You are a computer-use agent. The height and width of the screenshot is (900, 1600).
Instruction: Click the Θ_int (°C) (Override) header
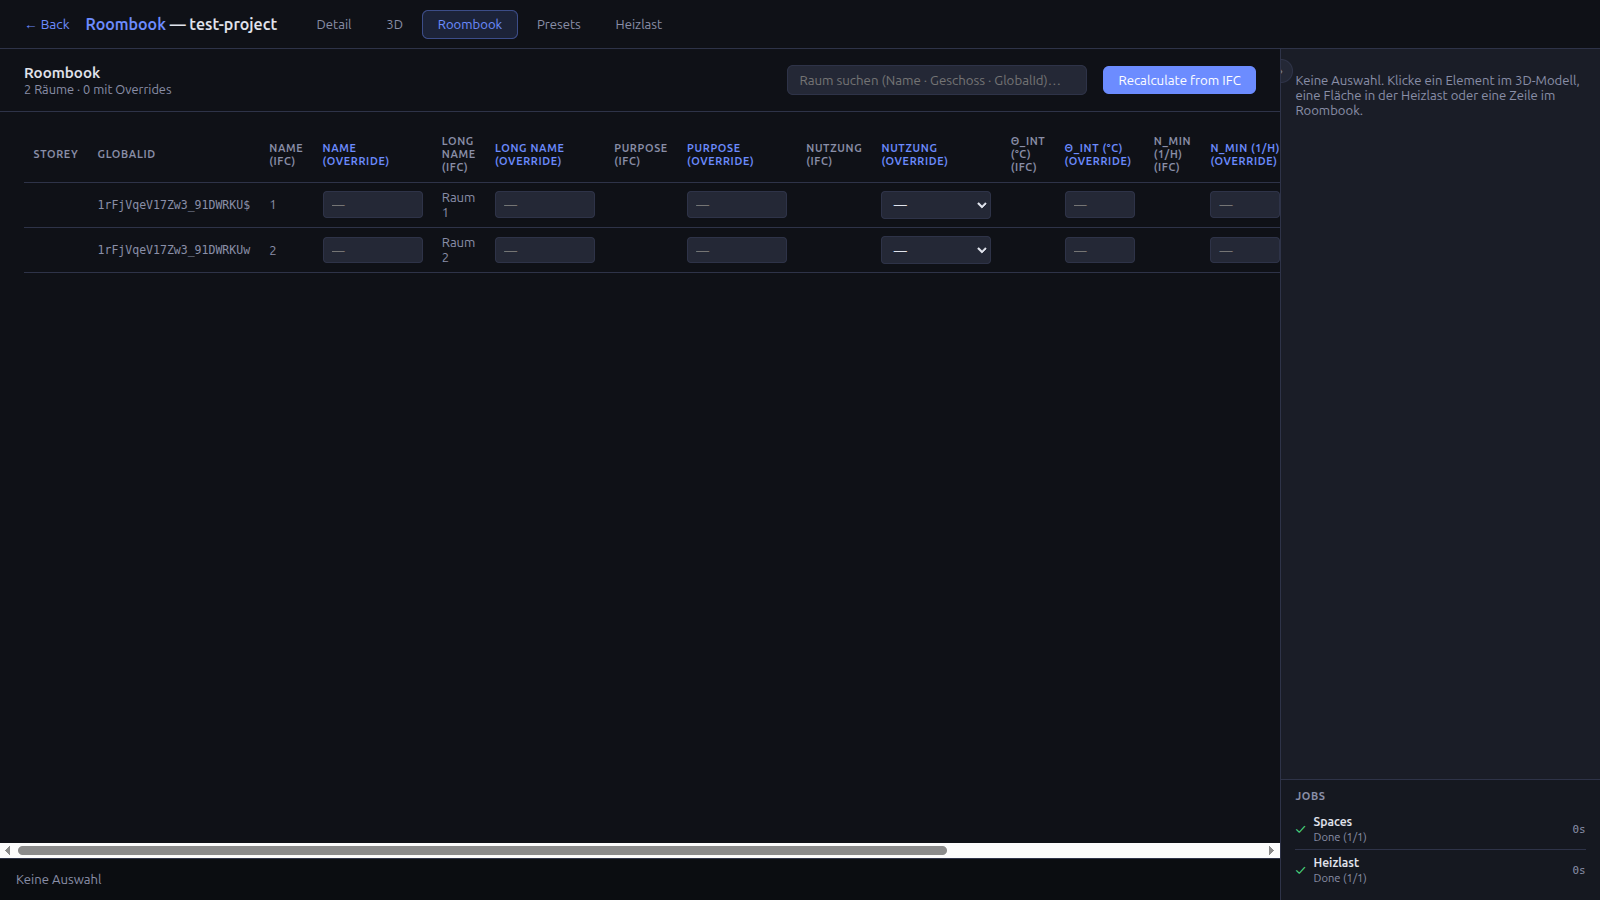coord(1097,154)
